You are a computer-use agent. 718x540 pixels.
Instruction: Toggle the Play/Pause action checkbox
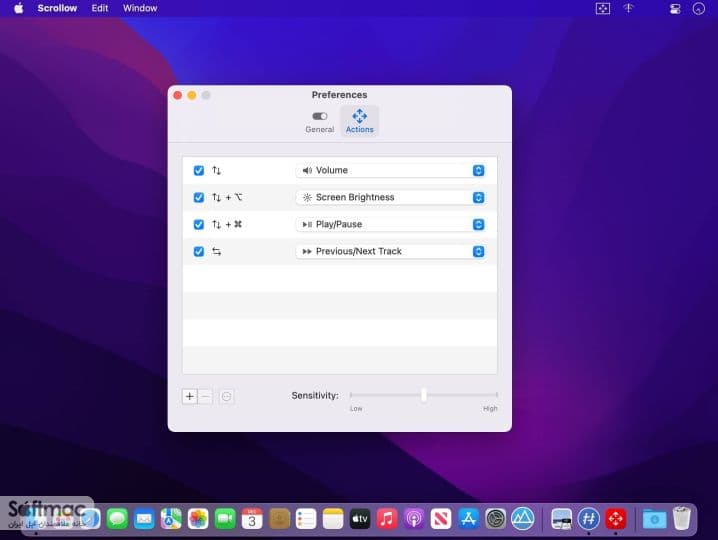pyautogui.click(x=199, y=224)
